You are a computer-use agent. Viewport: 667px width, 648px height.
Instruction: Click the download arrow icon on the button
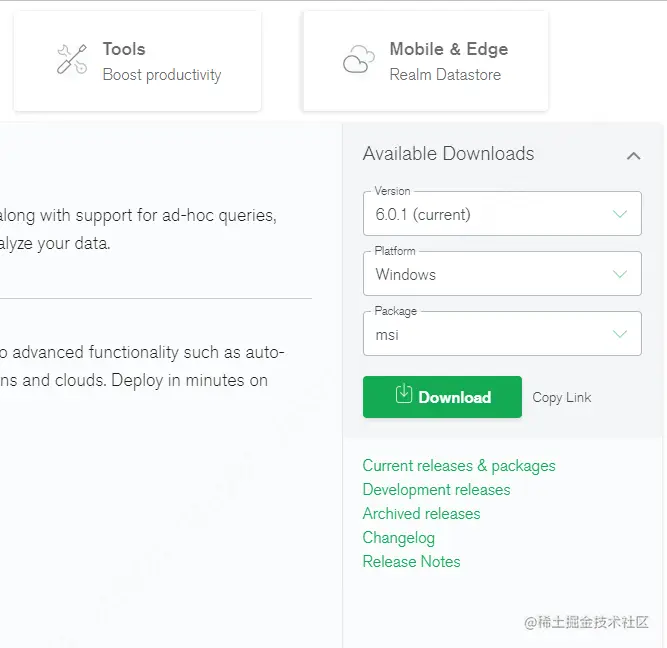403,394
